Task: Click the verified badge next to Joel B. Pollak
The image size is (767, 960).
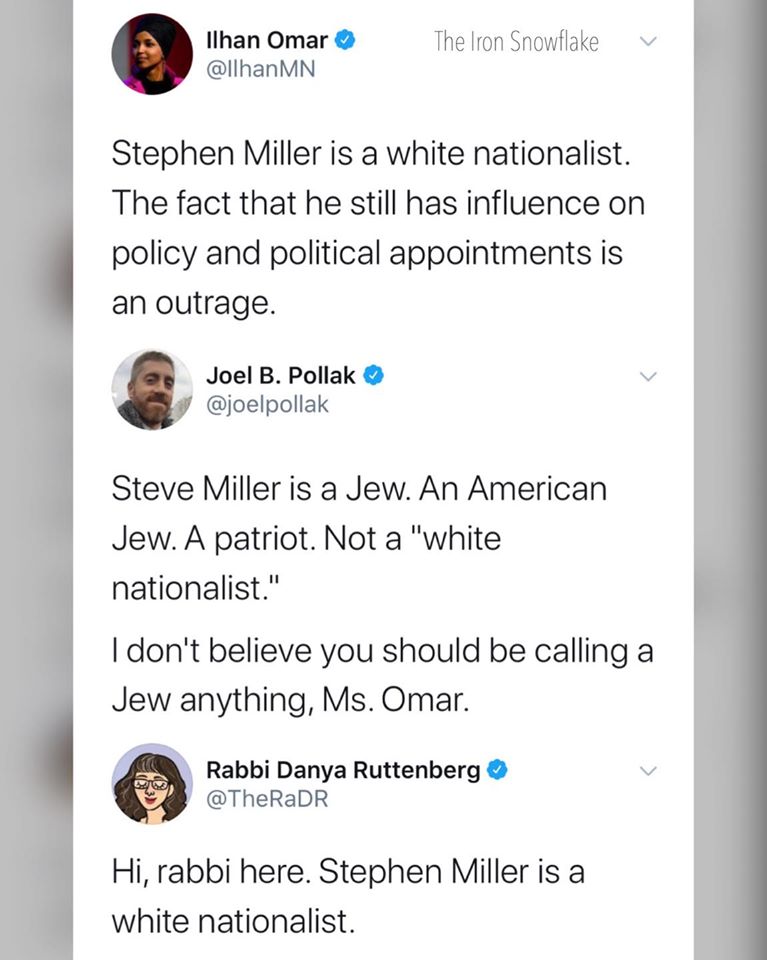Action: (x=373, y=375)
